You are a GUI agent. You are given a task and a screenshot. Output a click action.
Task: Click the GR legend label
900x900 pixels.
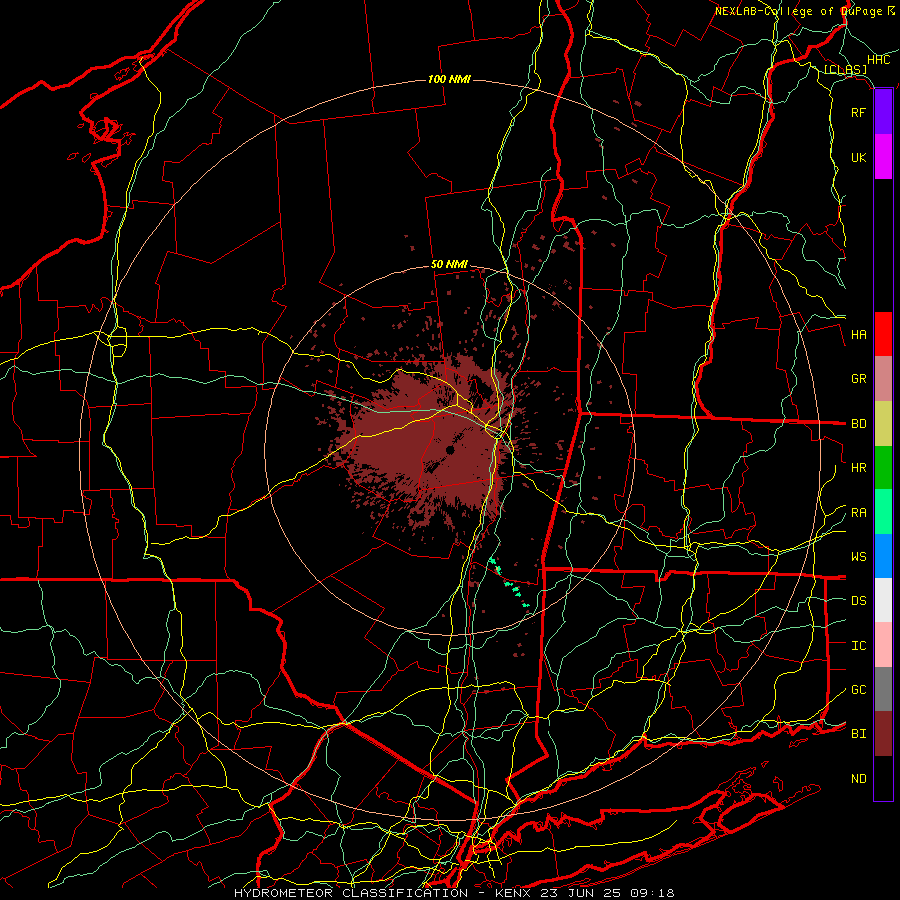click(x=859, y=379)
